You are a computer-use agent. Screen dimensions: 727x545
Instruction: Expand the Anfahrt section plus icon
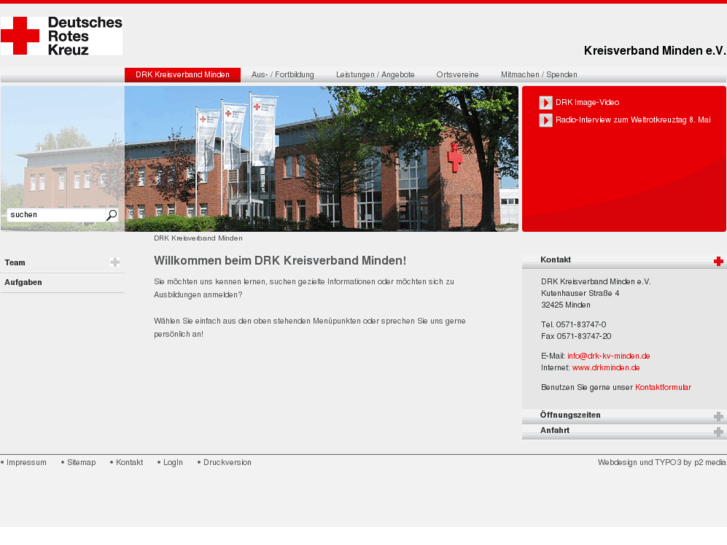coord(718,432)
